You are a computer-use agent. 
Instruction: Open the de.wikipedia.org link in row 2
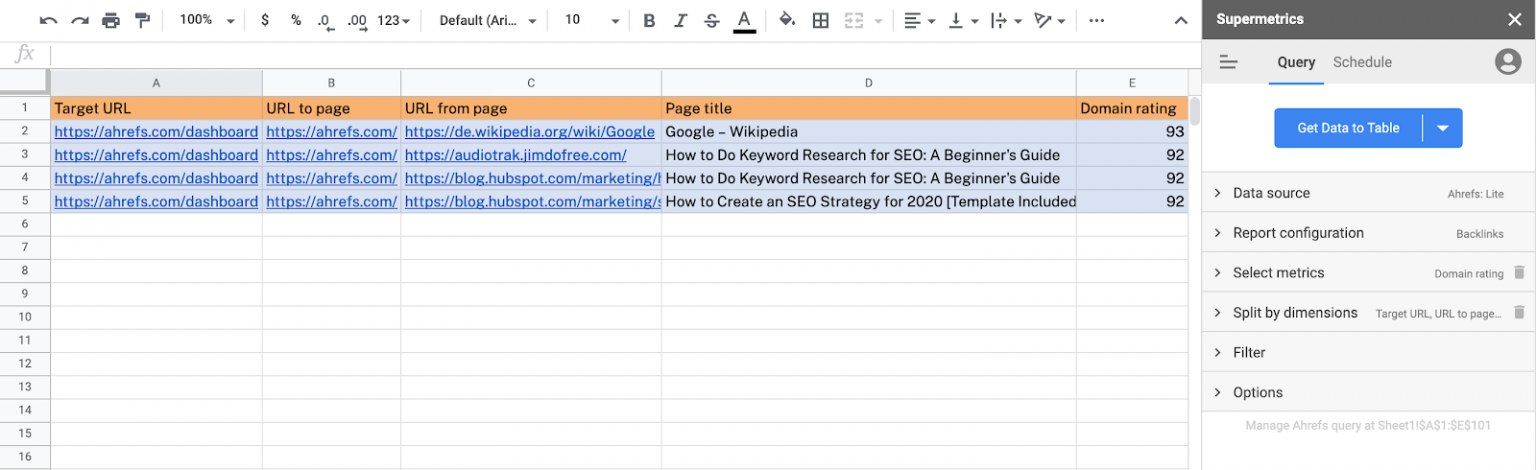[x=529, y=132]
